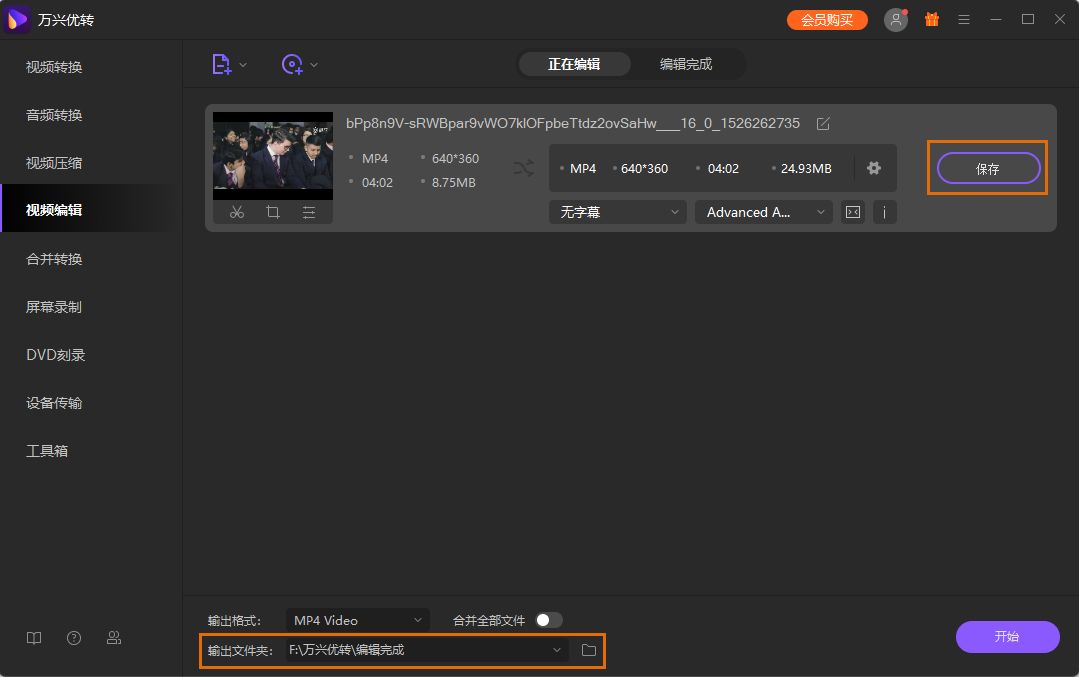Expand the 无字幕 subtitle dropdown
Image resolution: width=1079 pixels, height=677 pixels.
[617, 212]
